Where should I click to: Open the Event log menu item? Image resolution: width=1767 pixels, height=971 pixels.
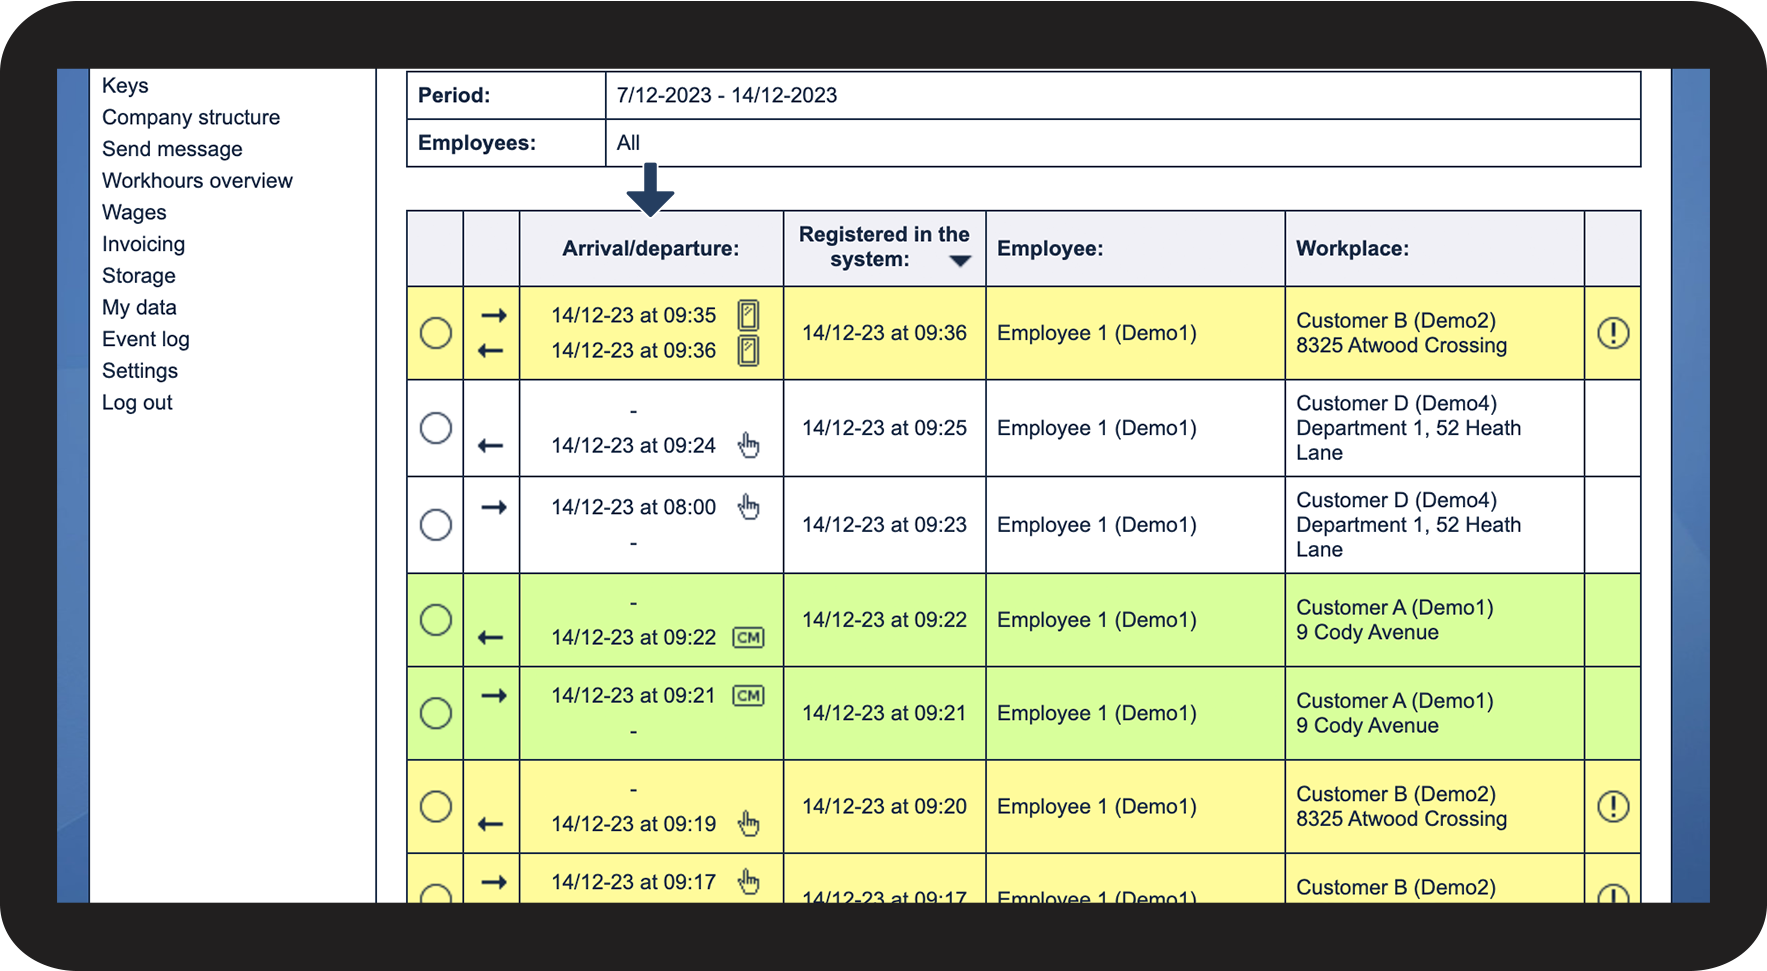tap(145, 339)
